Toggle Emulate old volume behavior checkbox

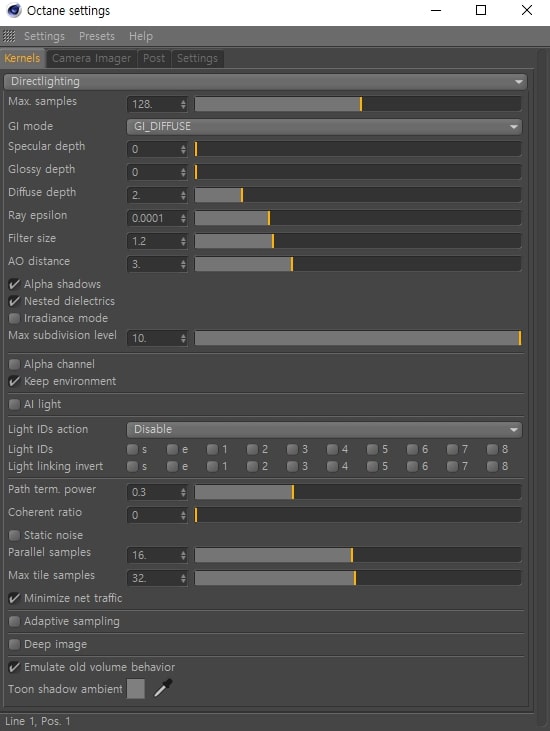pos(14,667)
